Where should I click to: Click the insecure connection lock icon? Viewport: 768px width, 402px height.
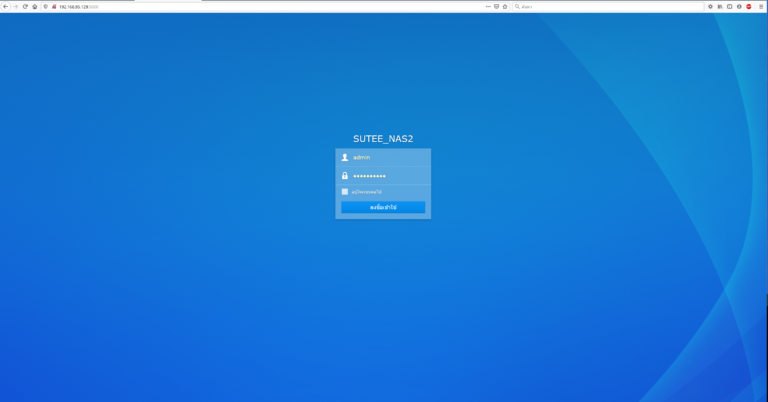pos(54,6)
